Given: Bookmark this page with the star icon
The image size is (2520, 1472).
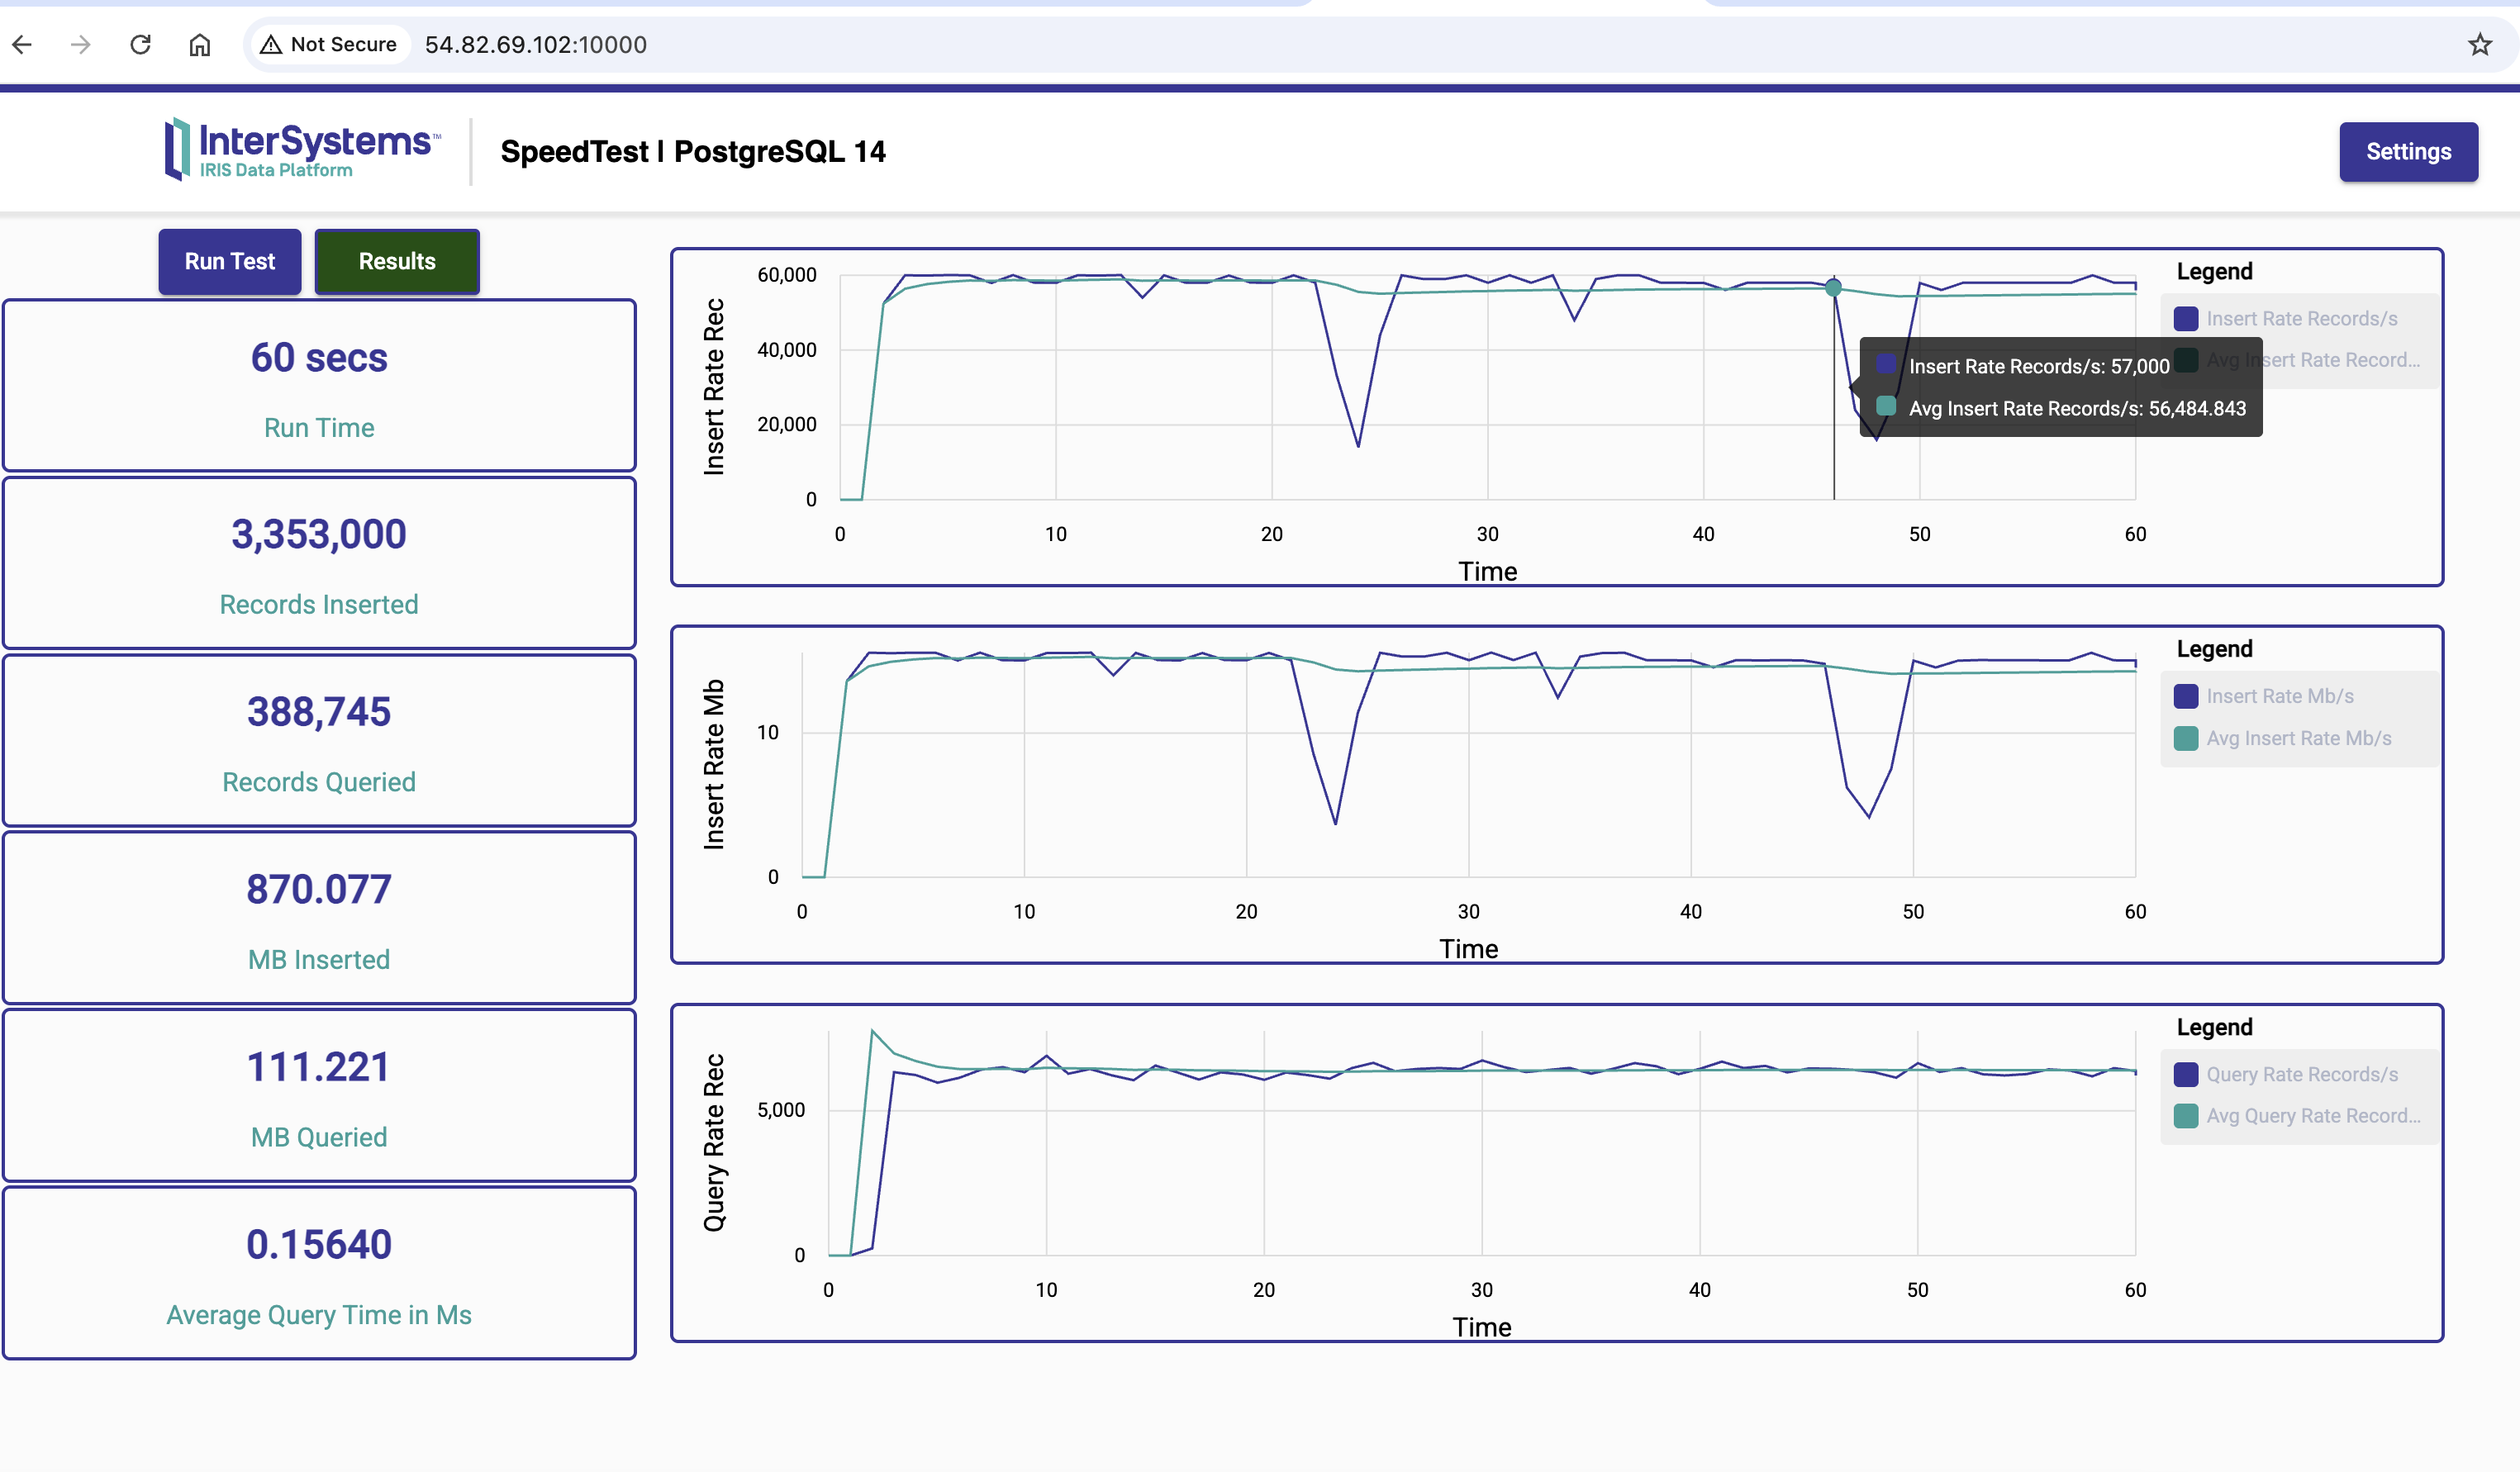Looking at the screenshot, I should [2479, 44].
